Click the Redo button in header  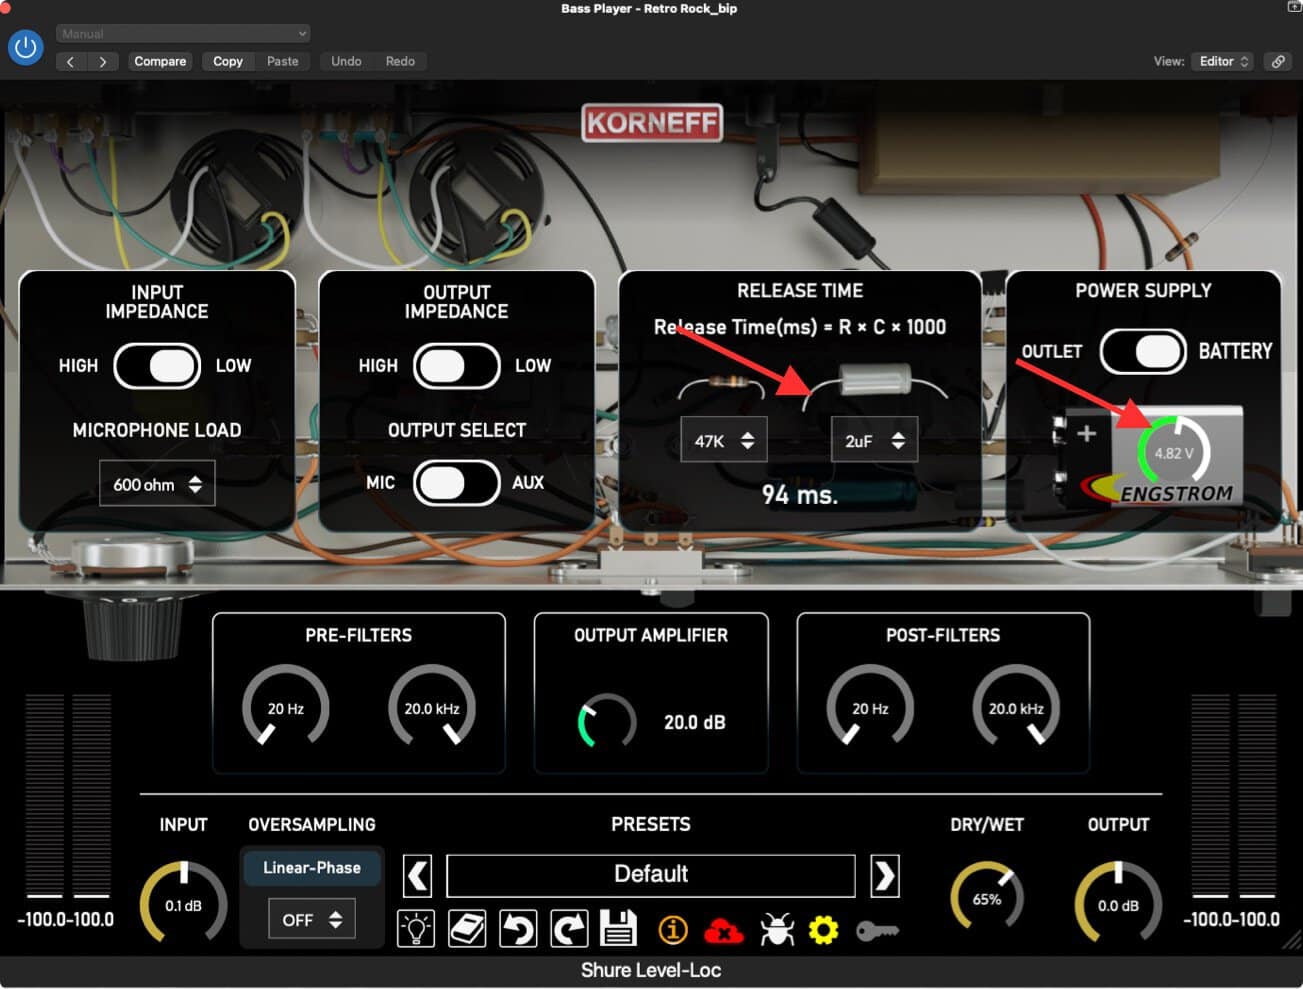pos(400,61)
